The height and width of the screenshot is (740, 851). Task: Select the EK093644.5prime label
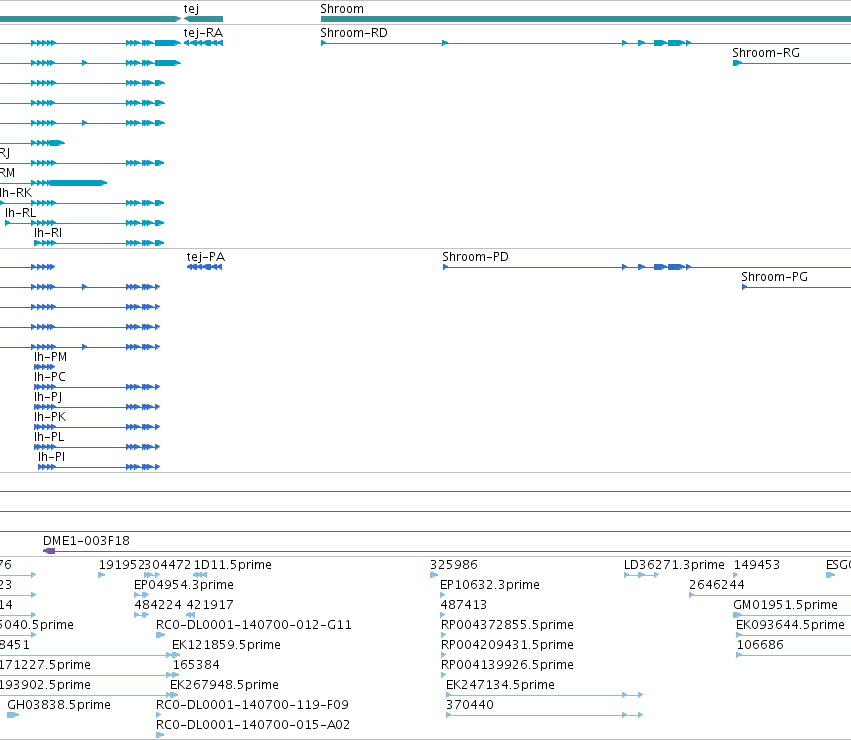coord(790,625)
